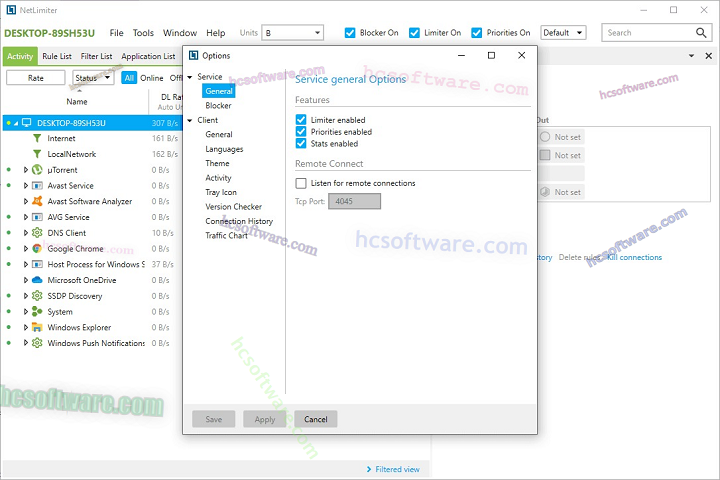Select Traffic Chart in Options tree
This screenshot has height=480, width=720.
click(226, 235)
